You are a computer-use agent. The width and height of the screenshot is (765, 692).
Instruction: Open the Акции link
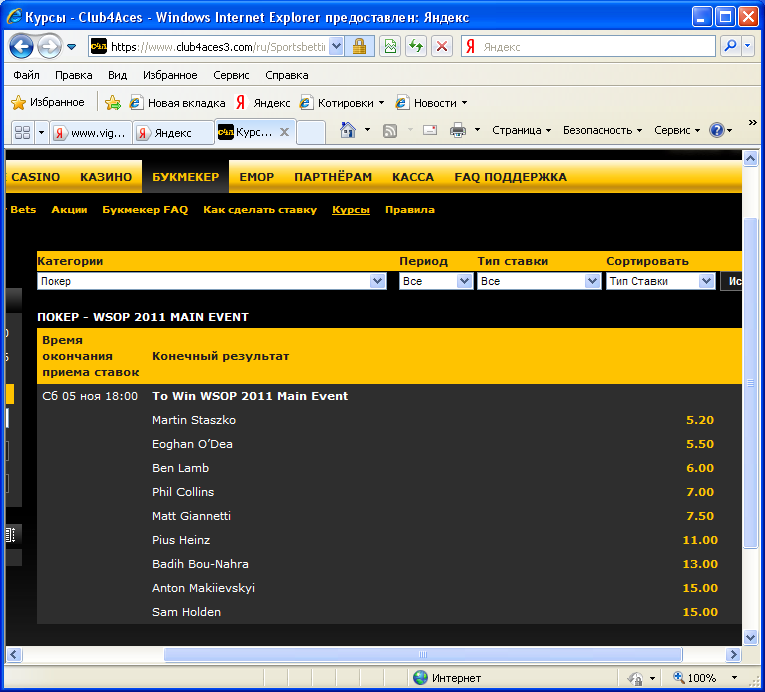pyautogui.click(x=69, y=210)
